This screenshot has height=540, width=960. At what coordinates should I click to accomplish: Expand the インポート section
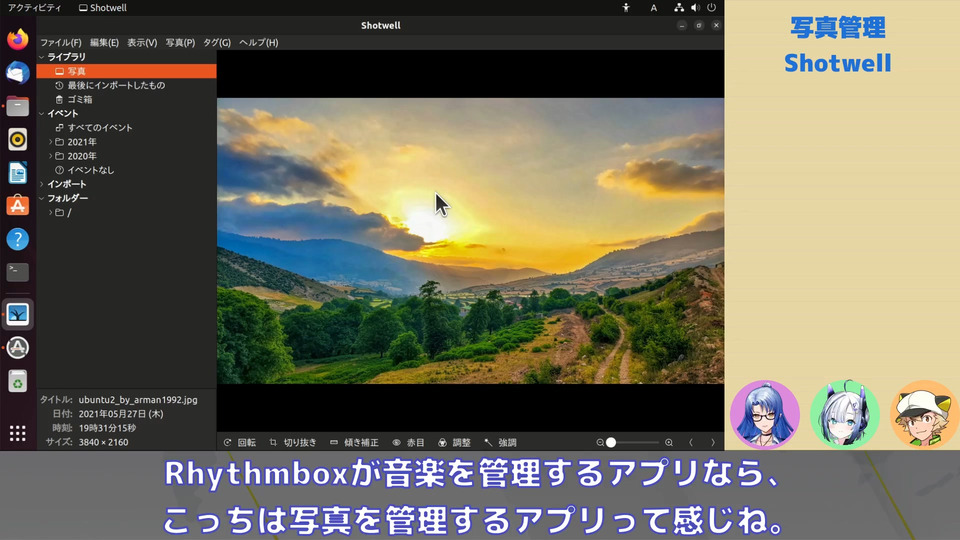[42, 184]
